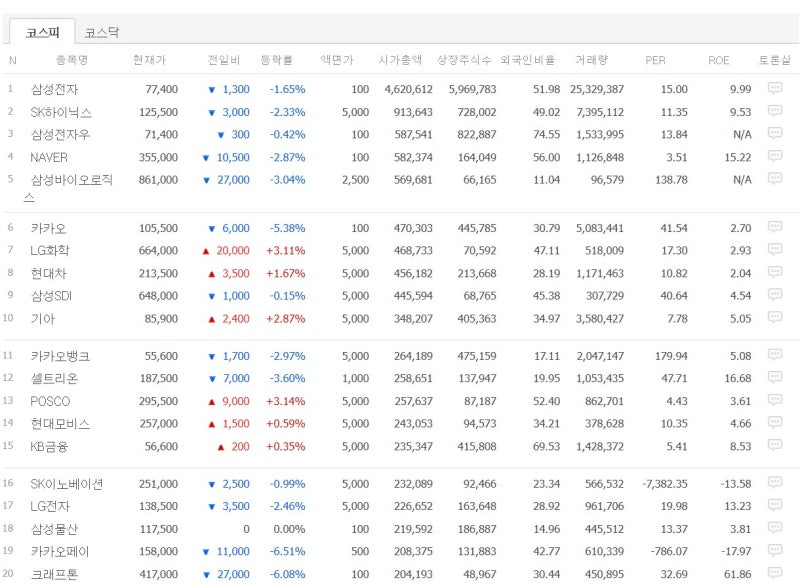Open discussion board icon for 기아

click(x=774, y=317)
